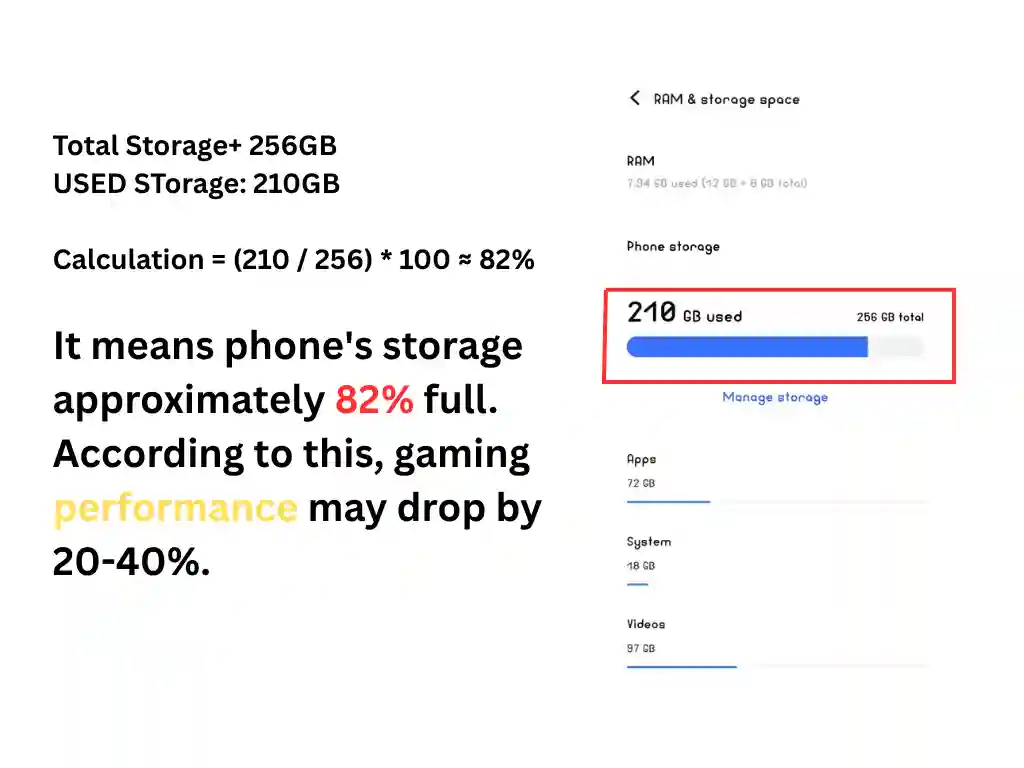This screenshot has height=768, width=1024.
Task: Click the RAM usage details text
Action: pyautogui.click(x=716, y=183)
